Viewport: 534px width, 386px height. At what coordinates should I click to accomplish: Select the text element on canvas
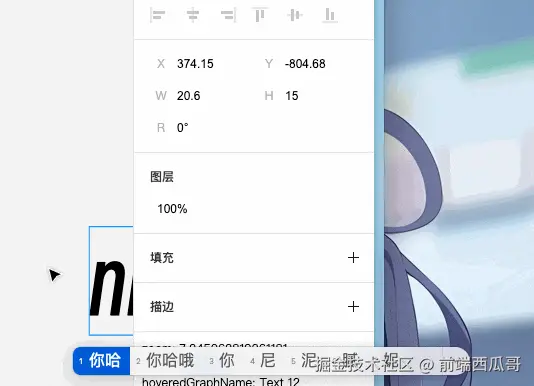(111, 280)
